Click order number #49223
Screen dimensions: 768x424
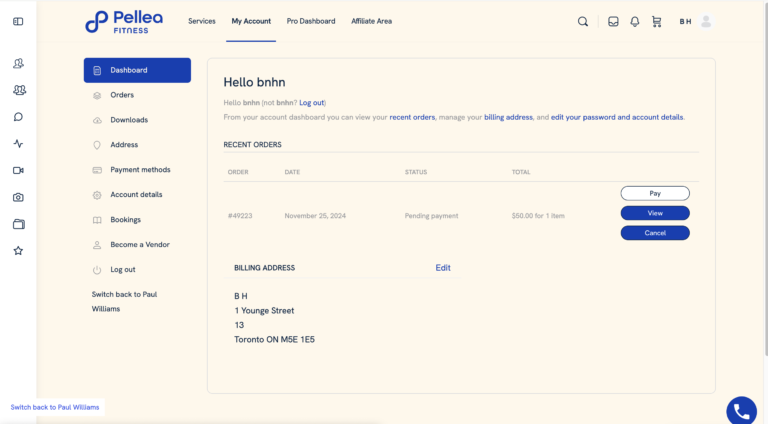point(240,216)
